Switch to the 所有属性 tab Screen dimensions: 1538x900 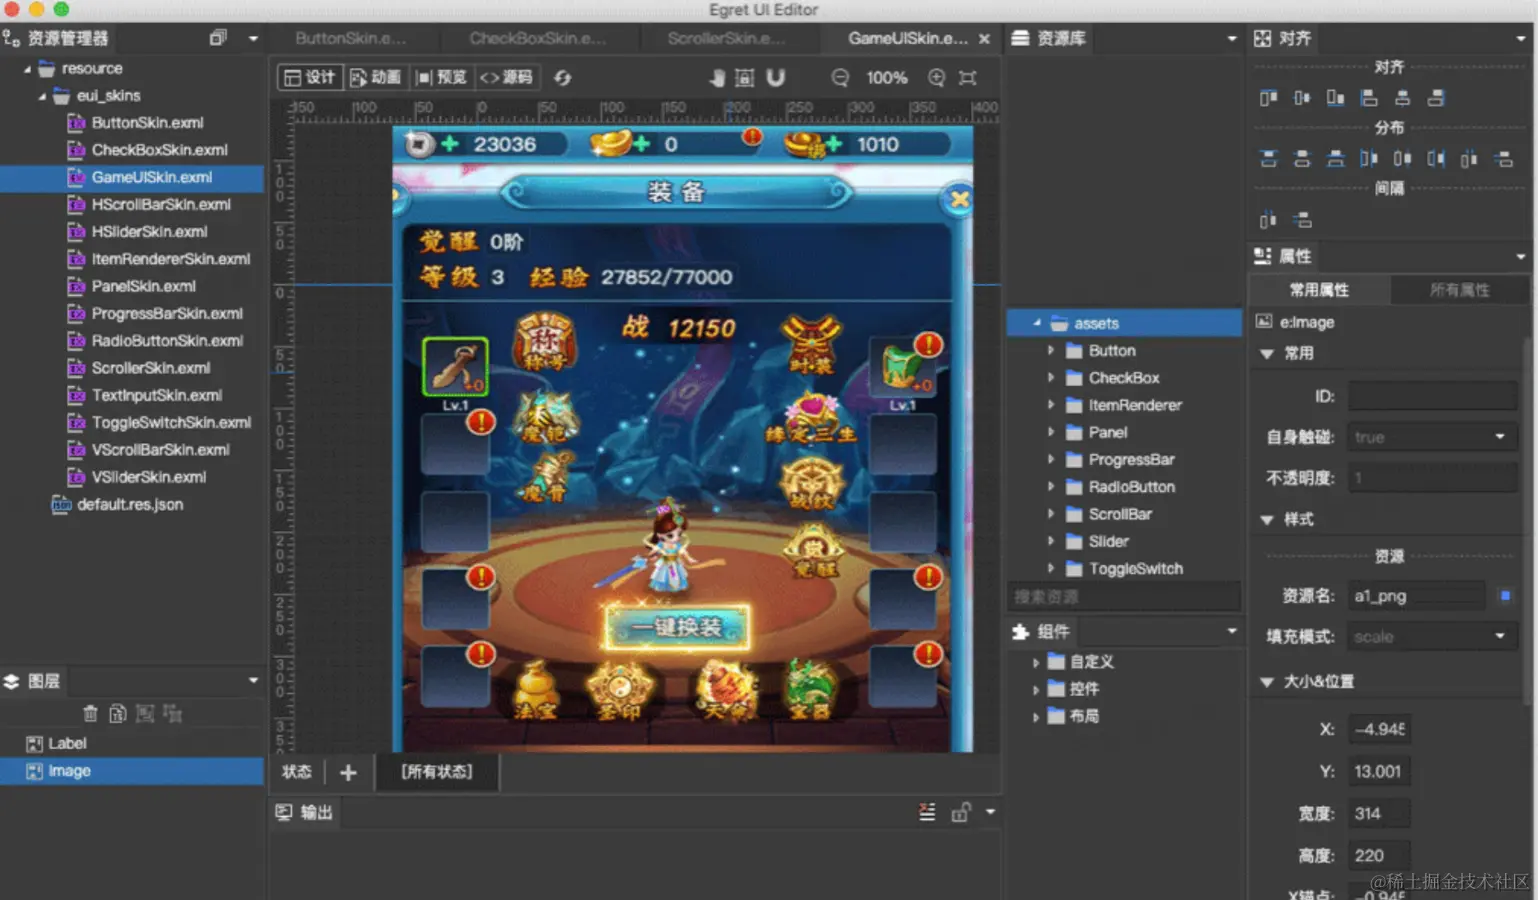pos(1459,290)
